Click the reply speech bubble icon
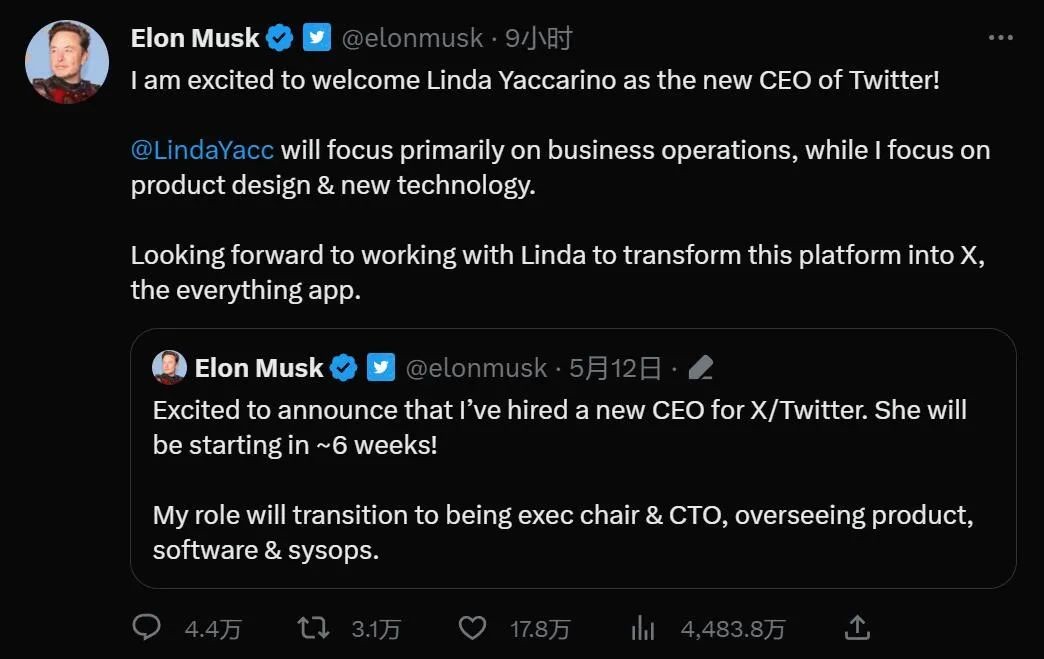Image resolution: width=1044 pixels, height=659 pixels. pyautogui.click(x=147, y=628)
